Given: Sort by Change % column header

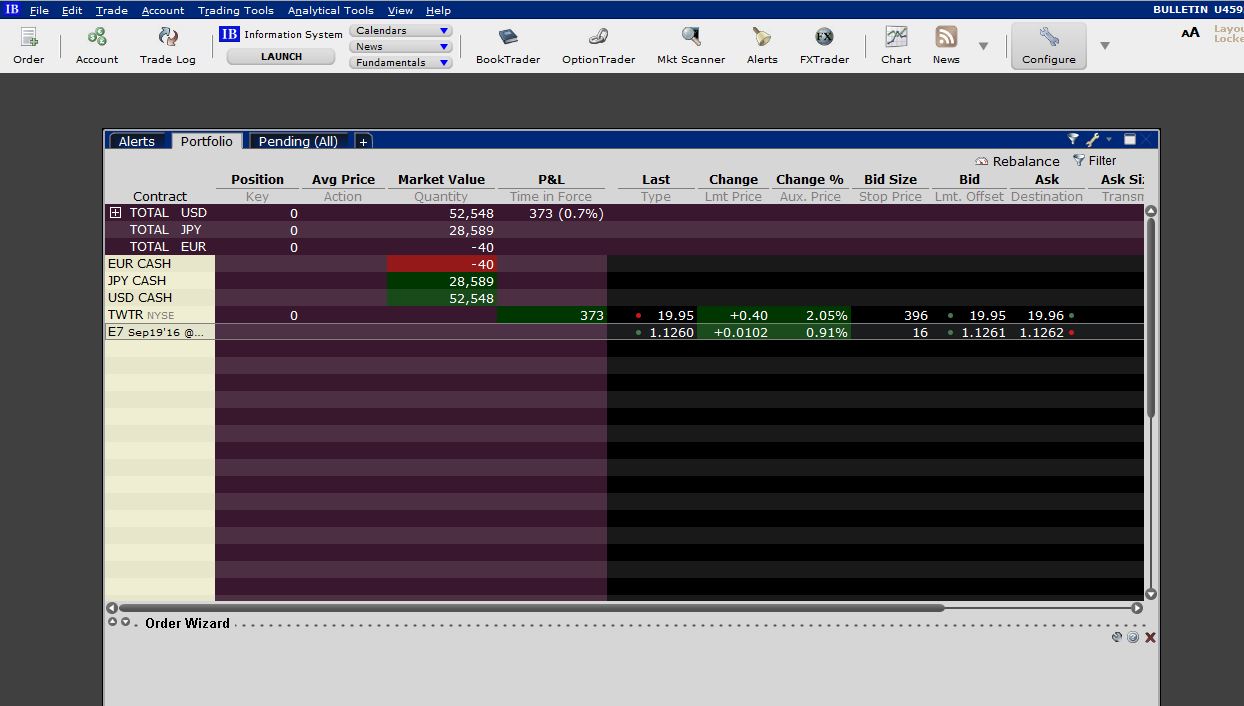Looking at the screenshot, I should (810, 180).
